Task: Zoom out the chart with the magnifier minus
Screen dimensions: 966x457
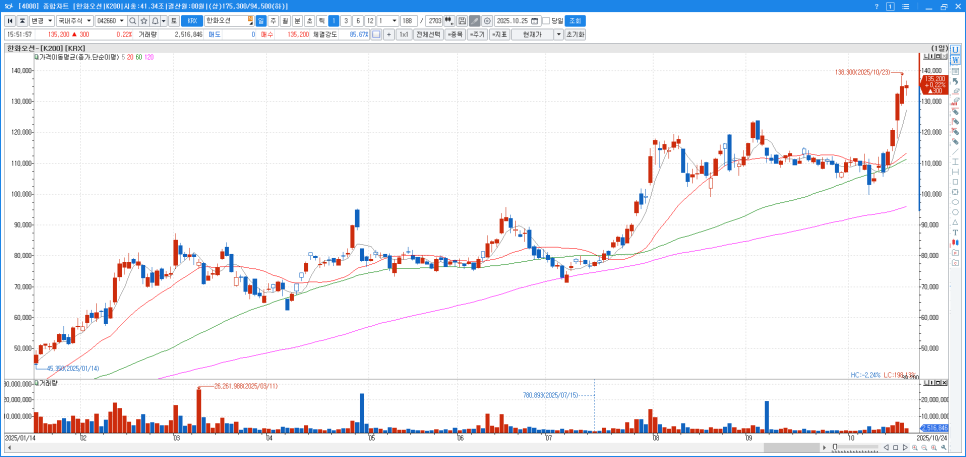Action: pyautogui.click(x=924, y=447)
